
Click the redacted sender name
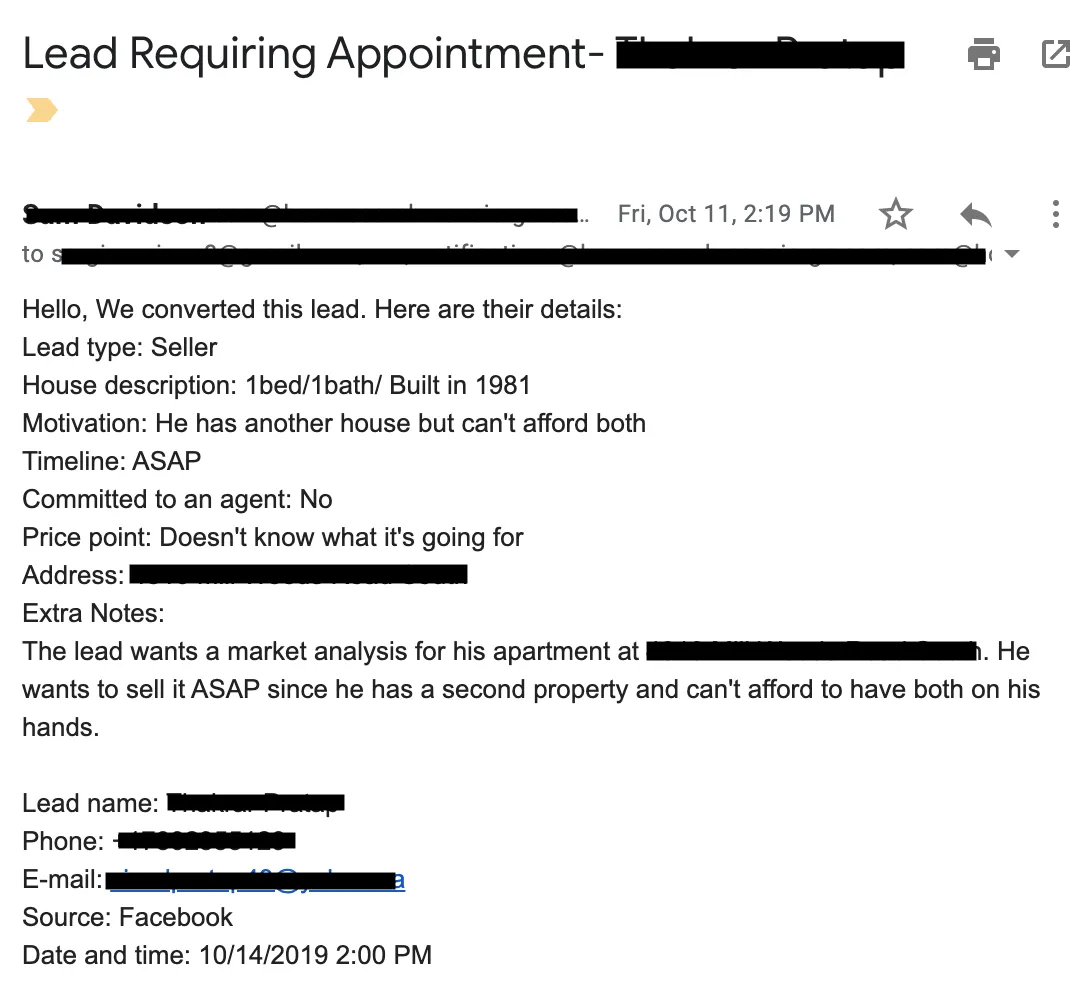click(115, 214)
